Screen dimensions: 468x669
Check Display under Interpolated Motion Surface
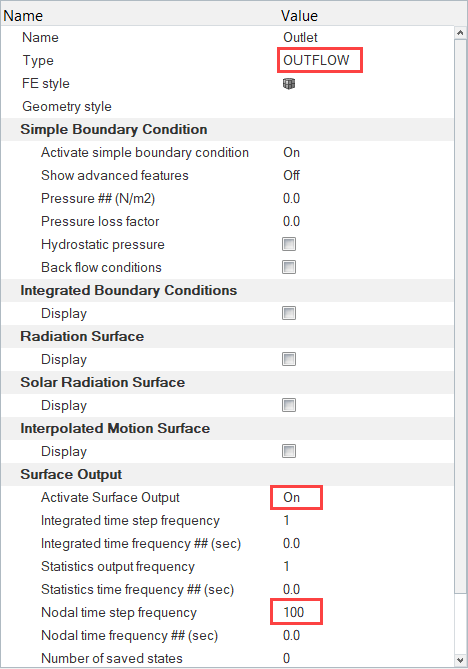tap(289, 451)
